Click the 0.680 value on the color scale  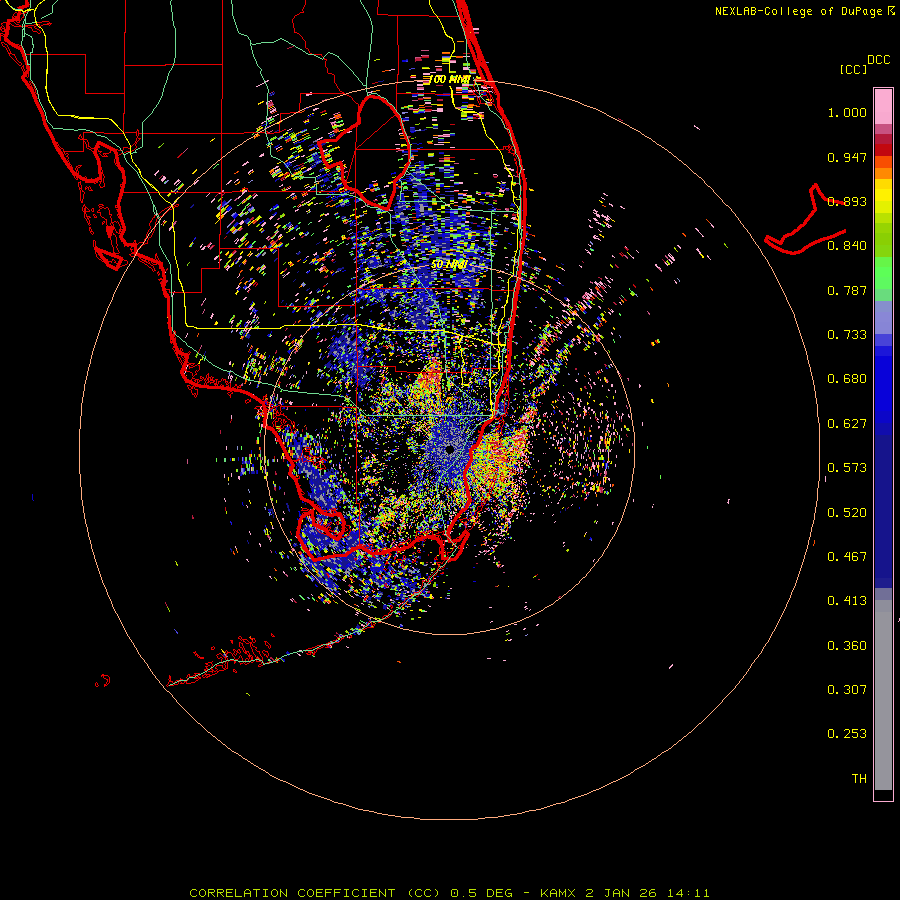(x=847, y=379)
